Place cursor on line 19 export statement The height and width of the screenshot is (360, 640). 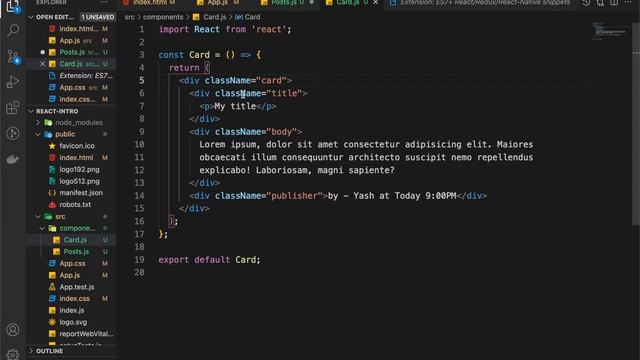click(x=209, y=260)
